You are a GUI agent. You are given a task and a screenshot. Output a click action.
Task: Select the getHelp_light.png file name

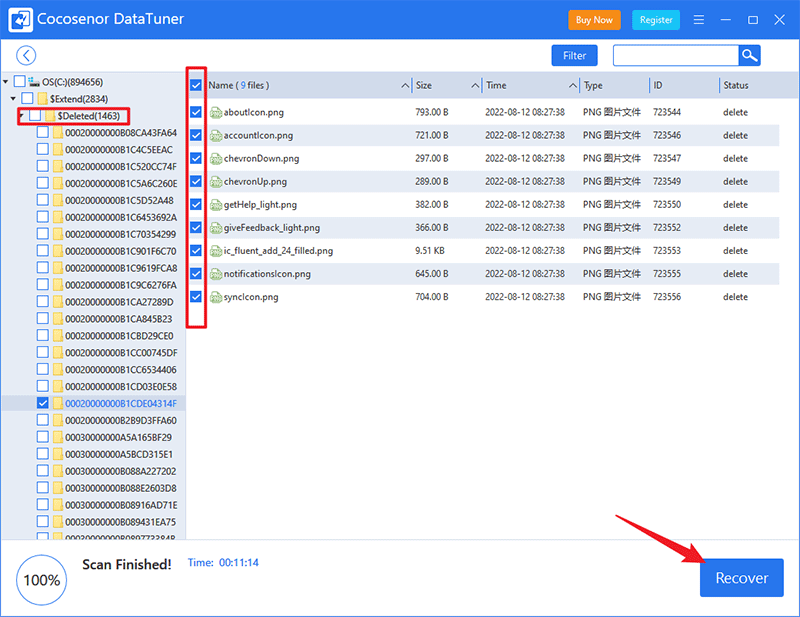[260, 205]
